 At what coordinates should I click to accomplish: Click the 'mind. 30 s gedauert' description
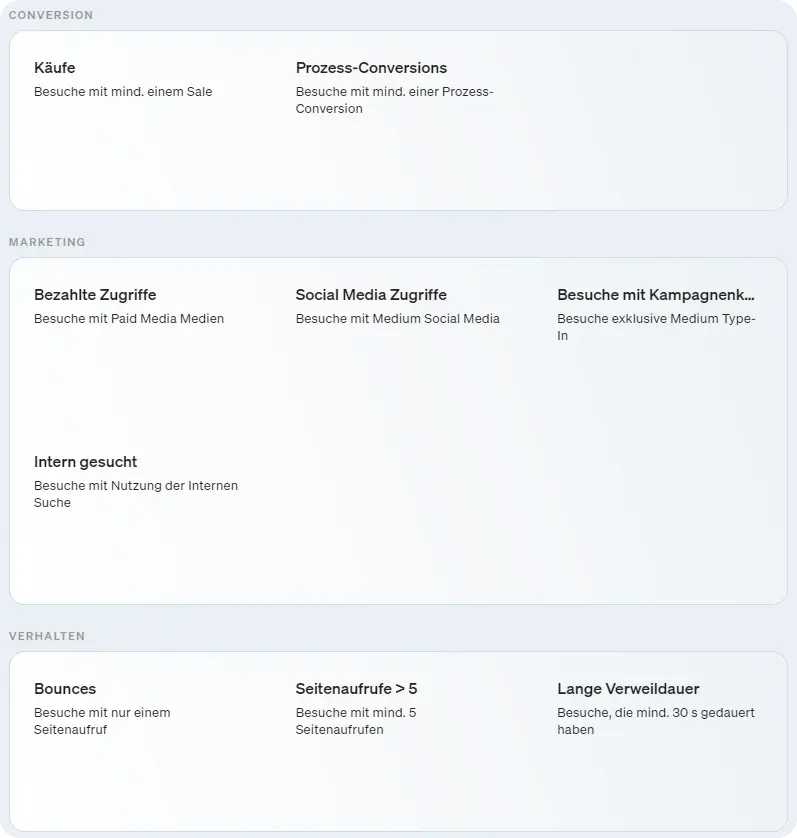coord(655,721)
